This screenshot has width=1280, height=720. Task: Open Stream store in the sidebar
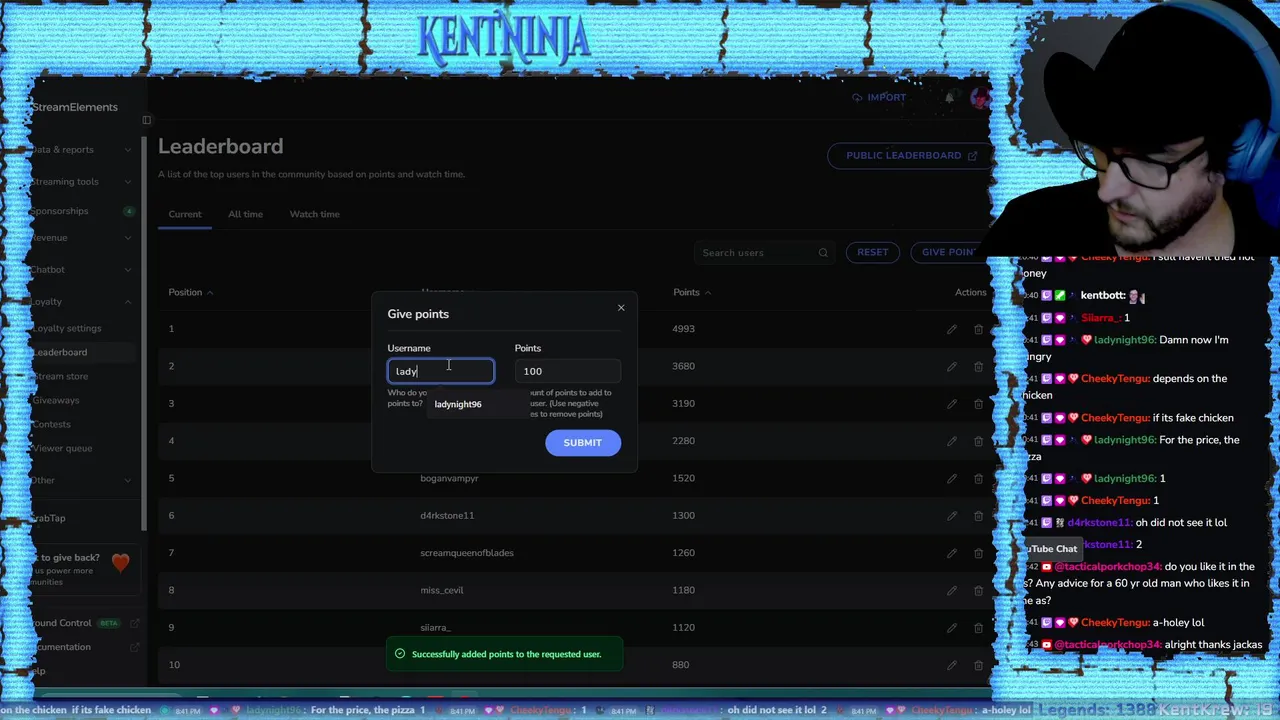61,376
